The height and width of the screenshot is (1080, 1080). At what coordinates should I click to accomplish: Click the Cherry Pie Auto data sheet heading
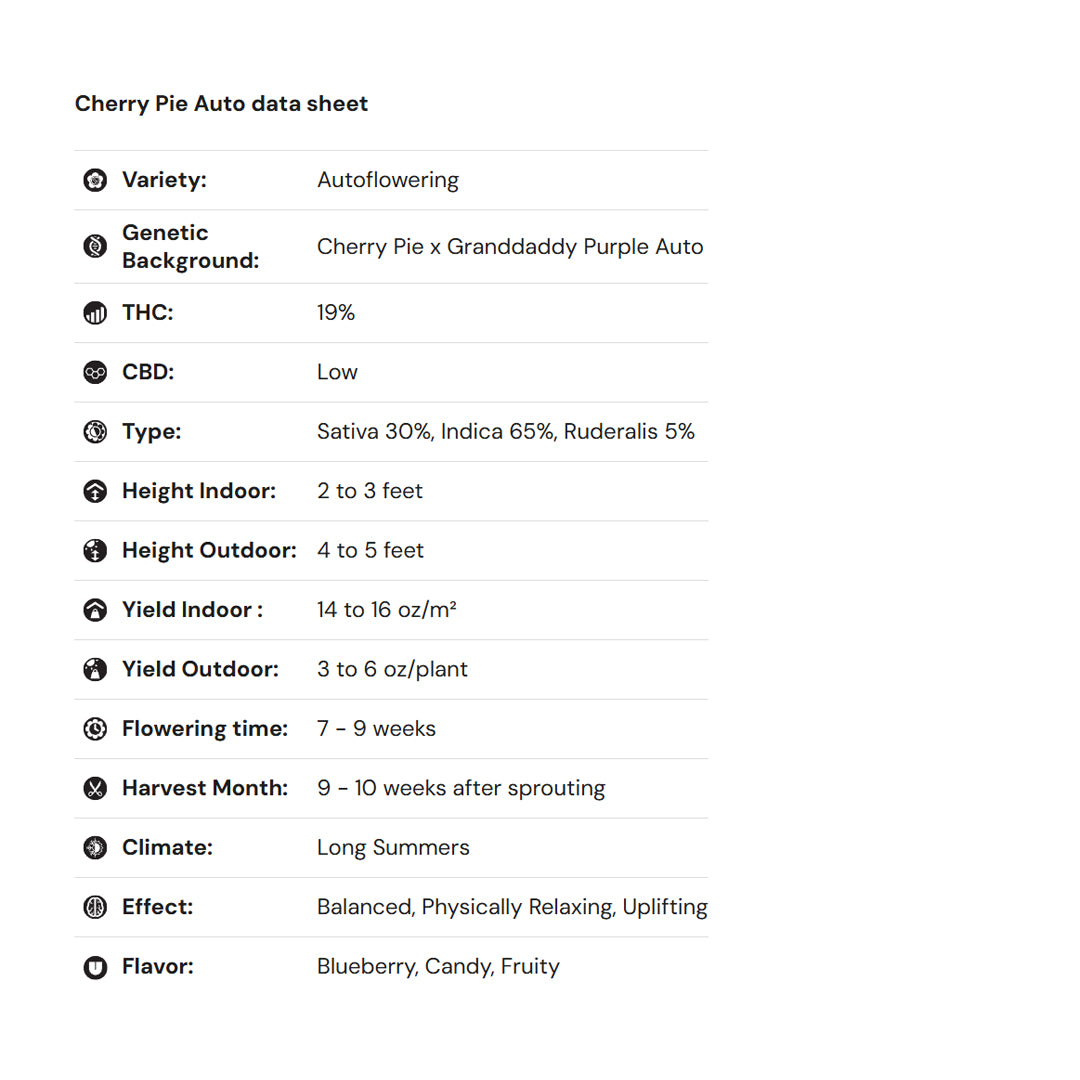pyautogui.click(x=221, y=104)
